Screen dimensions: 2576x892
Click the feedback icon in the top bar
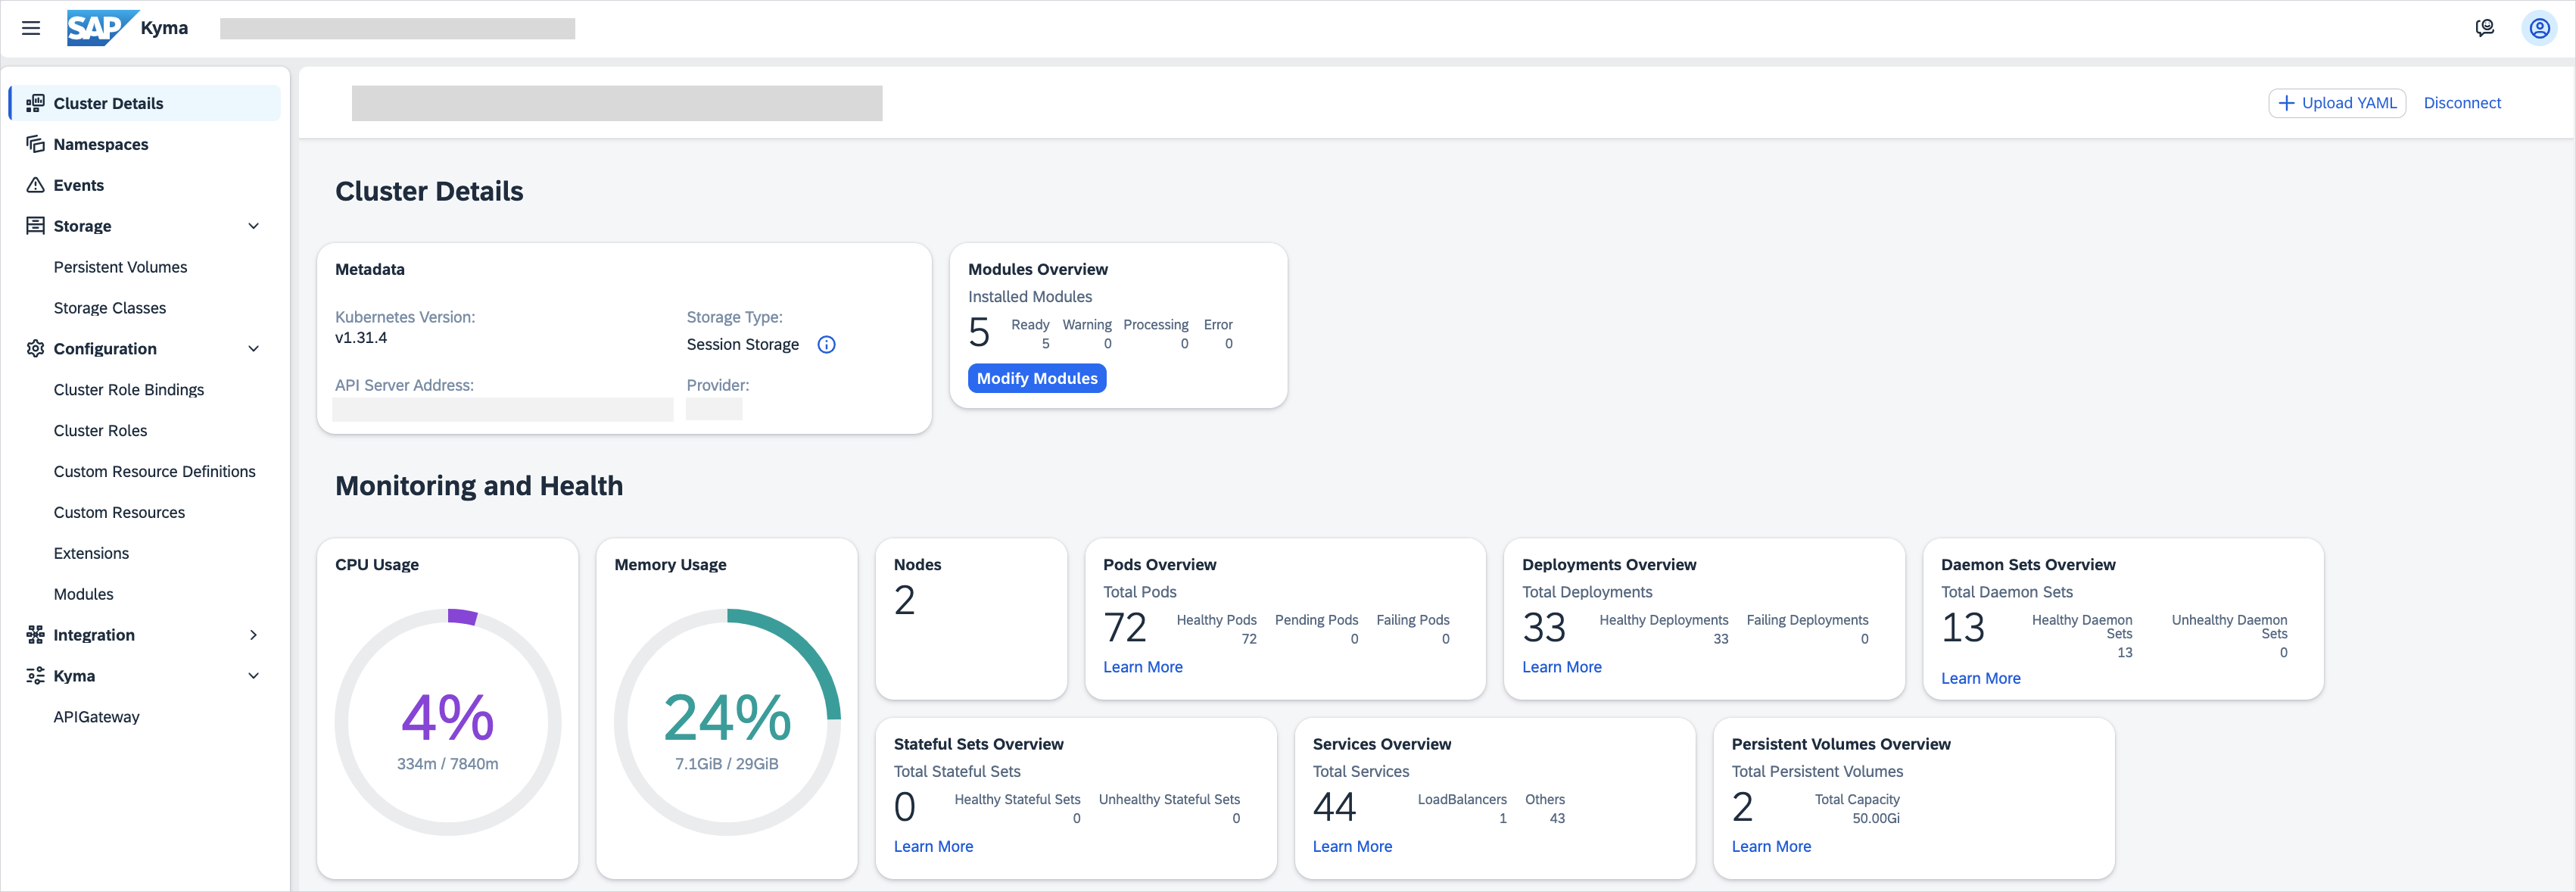pos(2485,27)
